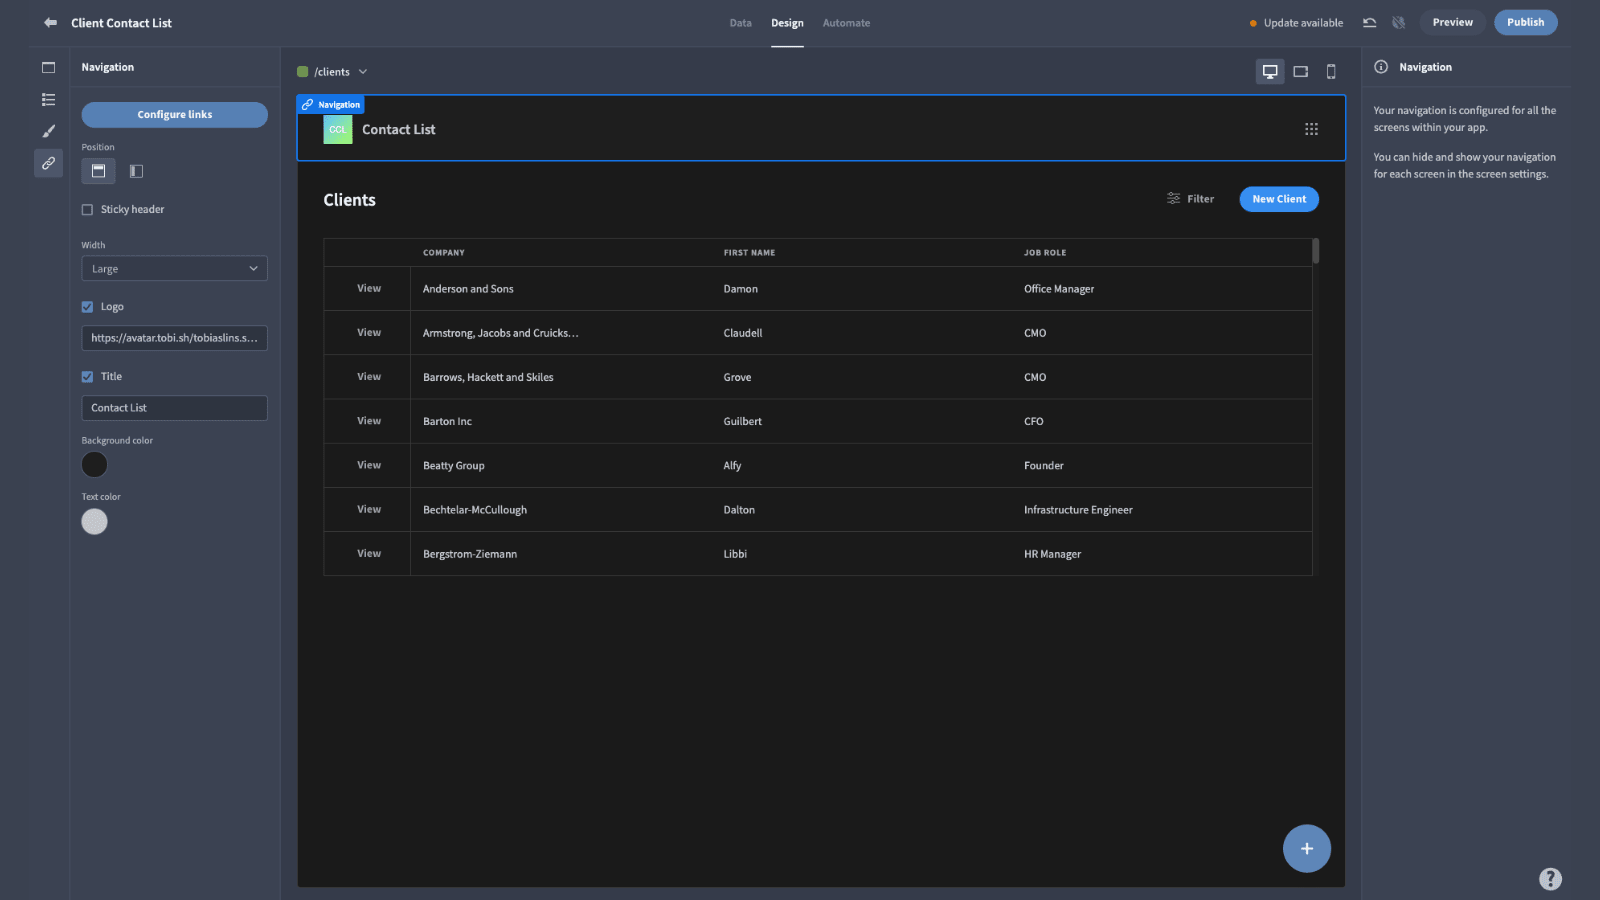The height and width of the screenshot is (900, 1600).
Task: Open the Components list icon in sidebar
Action: click(48, 99)
